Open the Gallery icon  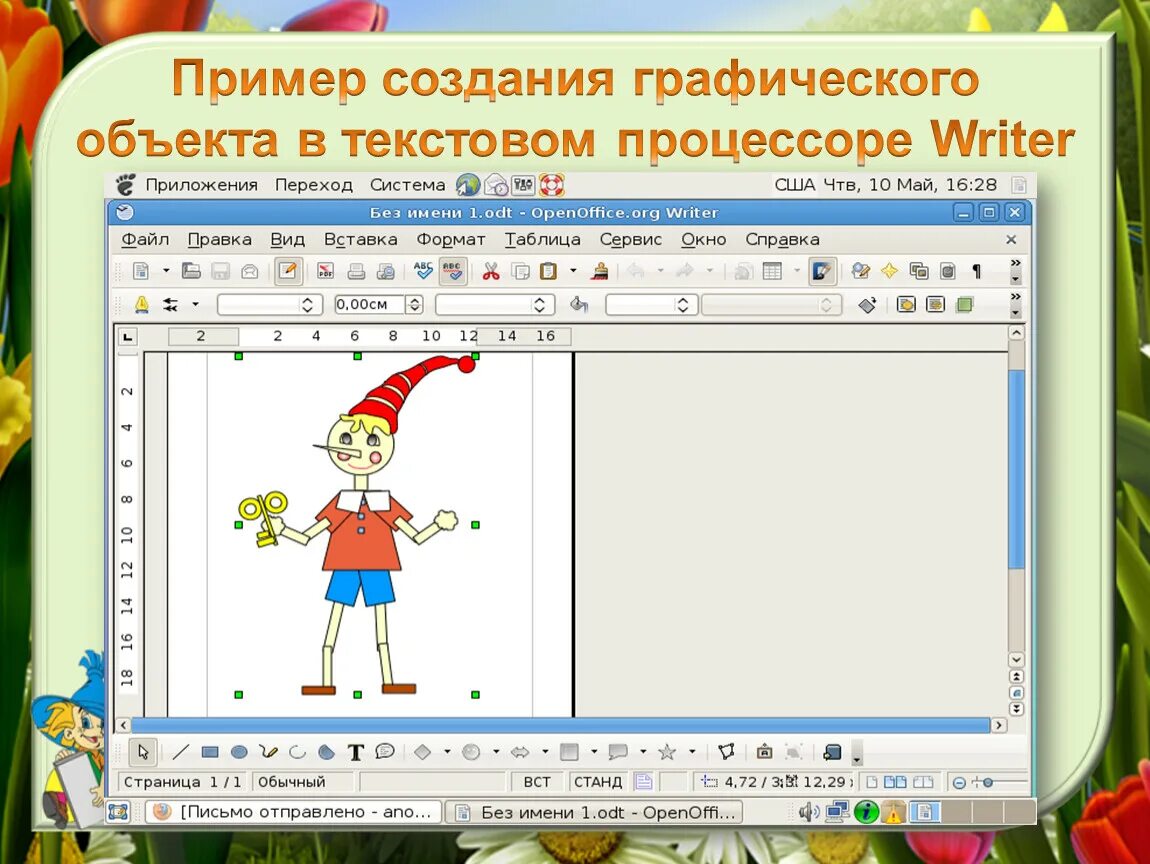tap(919, 271)
